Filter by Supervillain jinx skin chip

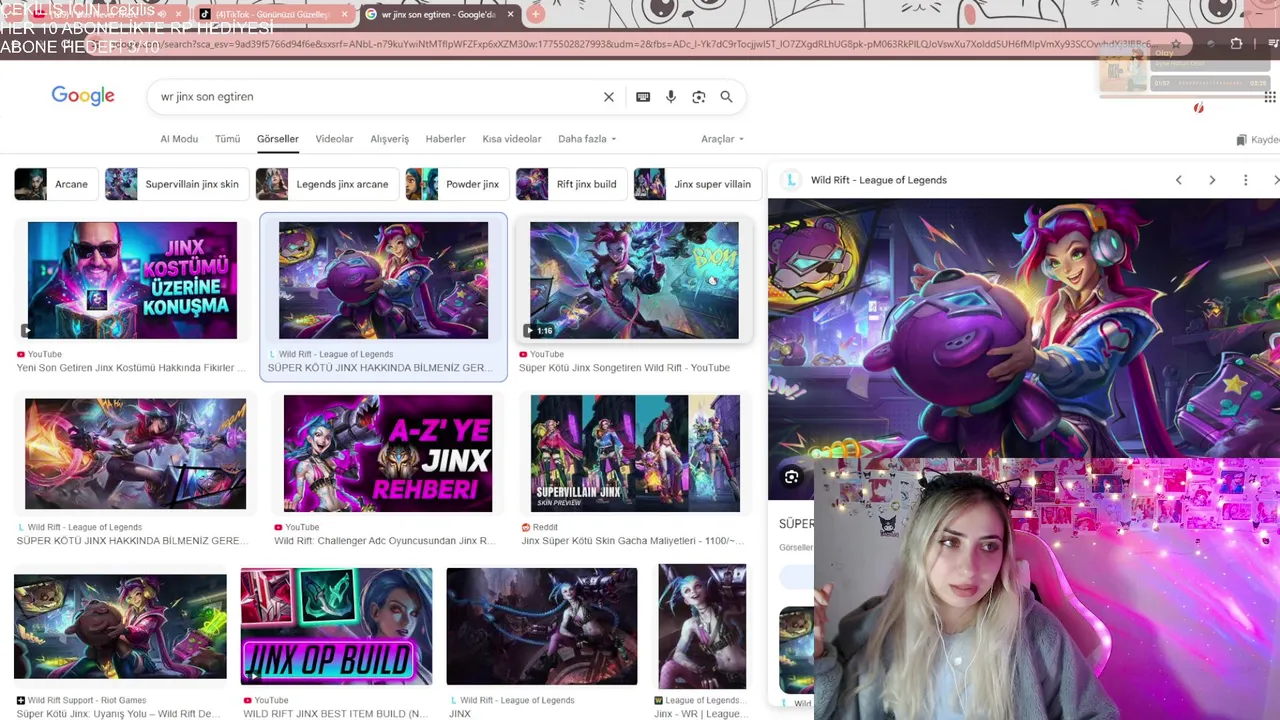click(x=176, y=184)
